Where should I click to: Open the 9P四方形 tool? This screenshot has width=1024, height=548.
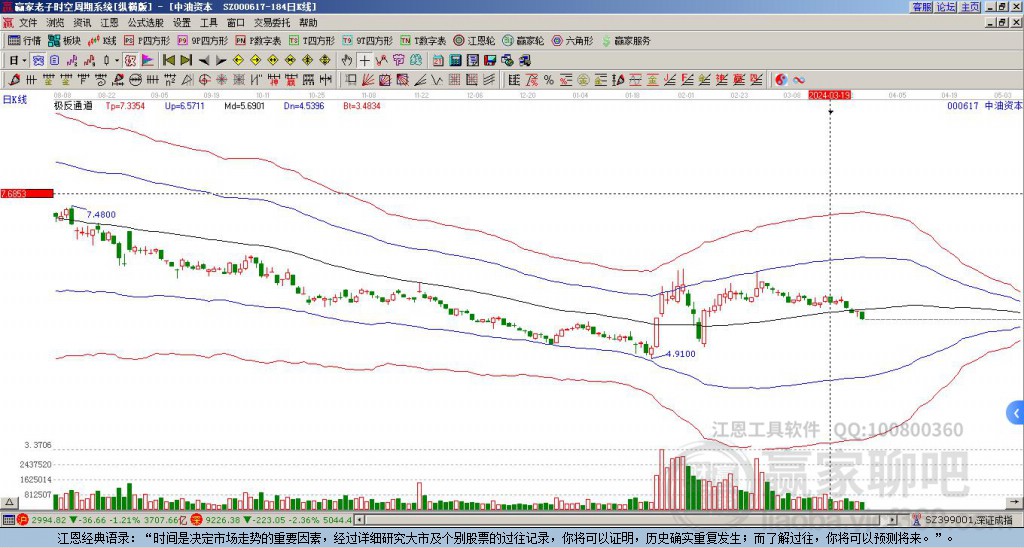202,40
